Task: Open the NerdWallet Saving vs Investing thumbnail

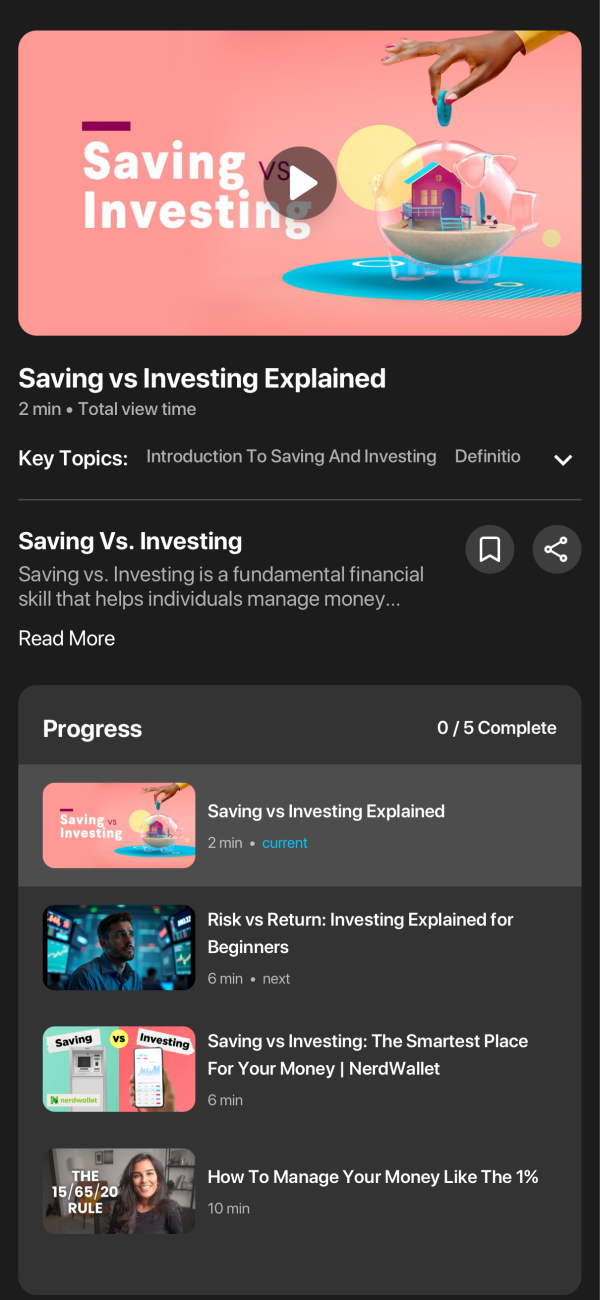Action: [x=119, y=1068]
